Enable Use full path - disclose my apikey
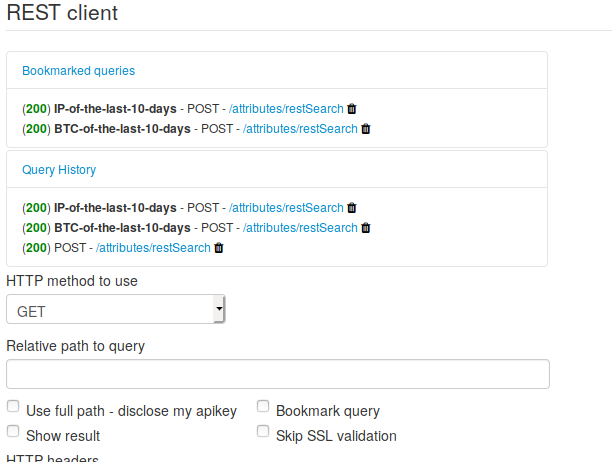Viewport: 612px width, 462px height. (x=13, y=407)
